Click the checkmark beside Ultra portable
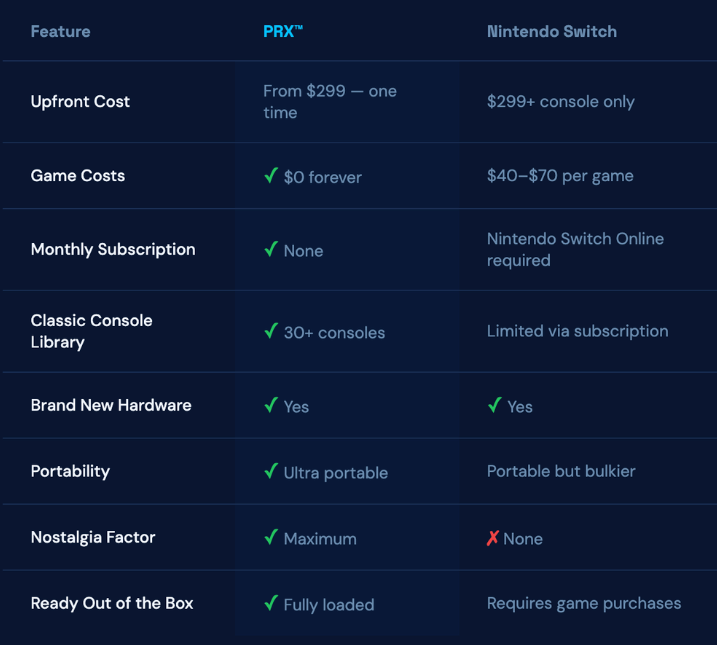The image size is (717, 645). pos(270,472)
